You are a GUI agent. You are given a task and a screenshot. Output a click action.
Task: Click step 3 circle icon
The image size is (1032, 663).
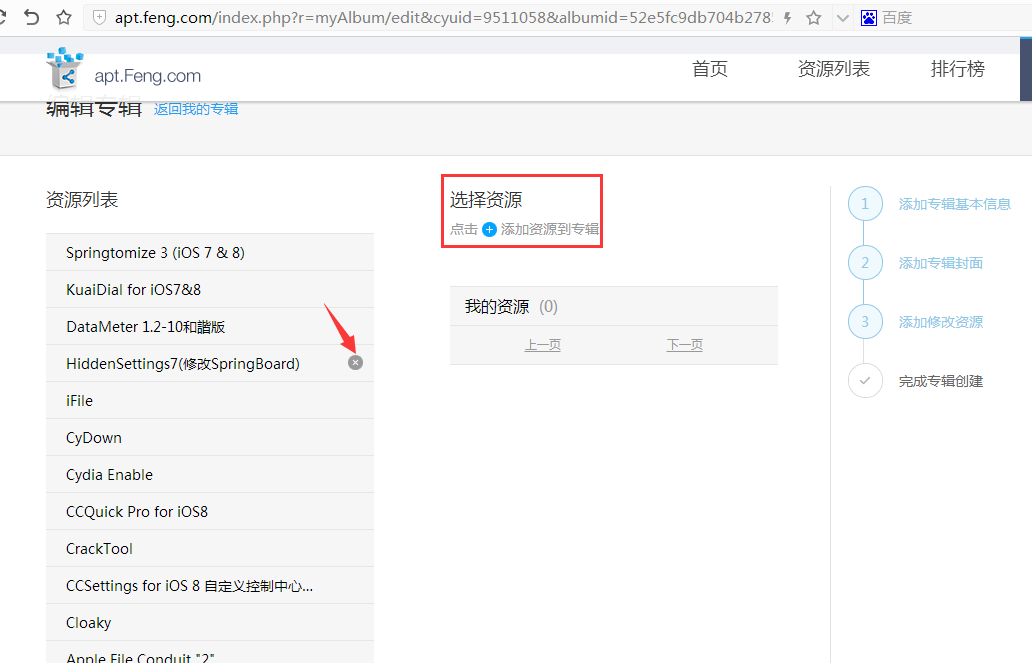pos(865,321)
